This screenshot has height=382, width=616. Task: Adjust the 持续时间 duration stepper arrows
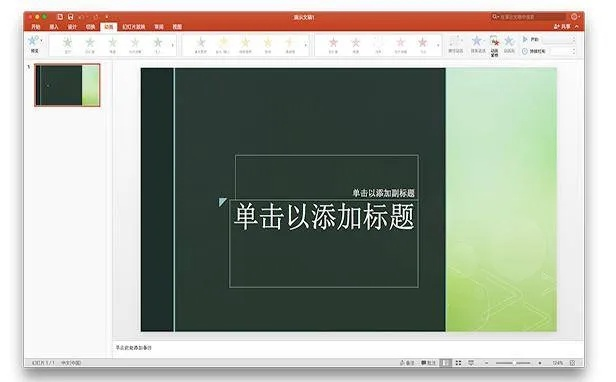coord(574,51)
